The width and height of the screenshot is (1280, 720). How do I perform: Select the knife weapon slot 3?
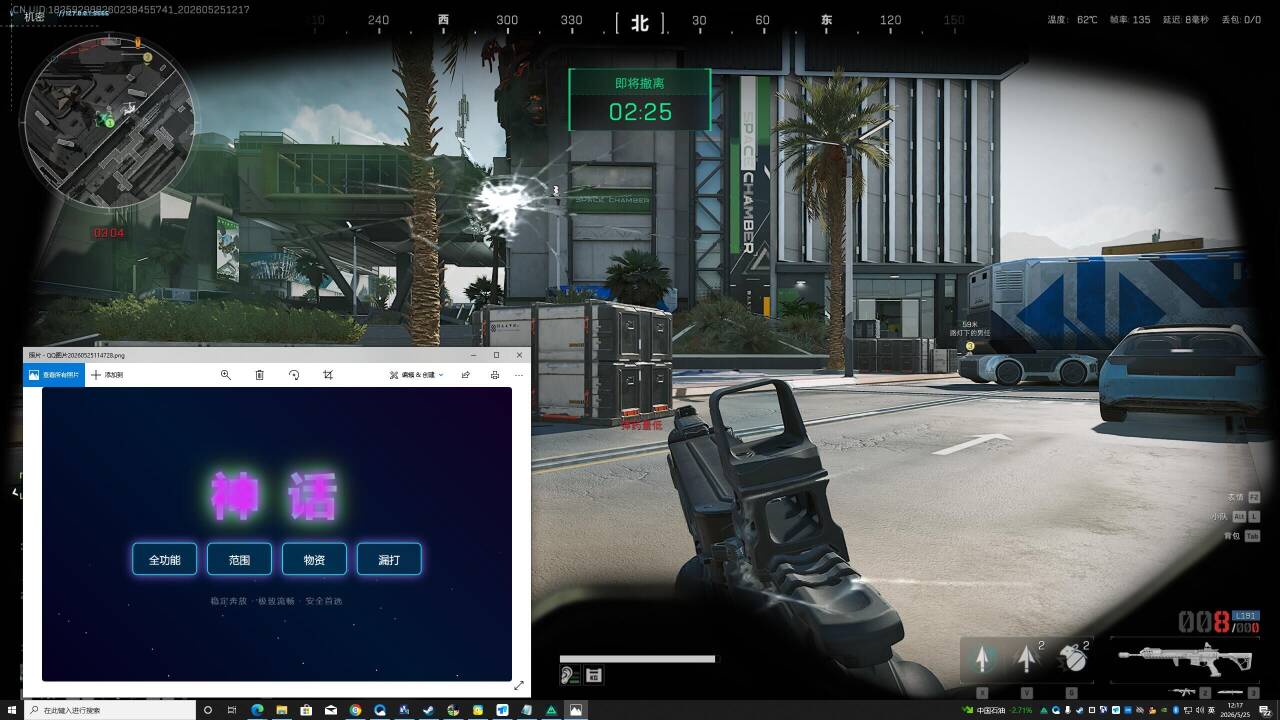coord(1238,692)
